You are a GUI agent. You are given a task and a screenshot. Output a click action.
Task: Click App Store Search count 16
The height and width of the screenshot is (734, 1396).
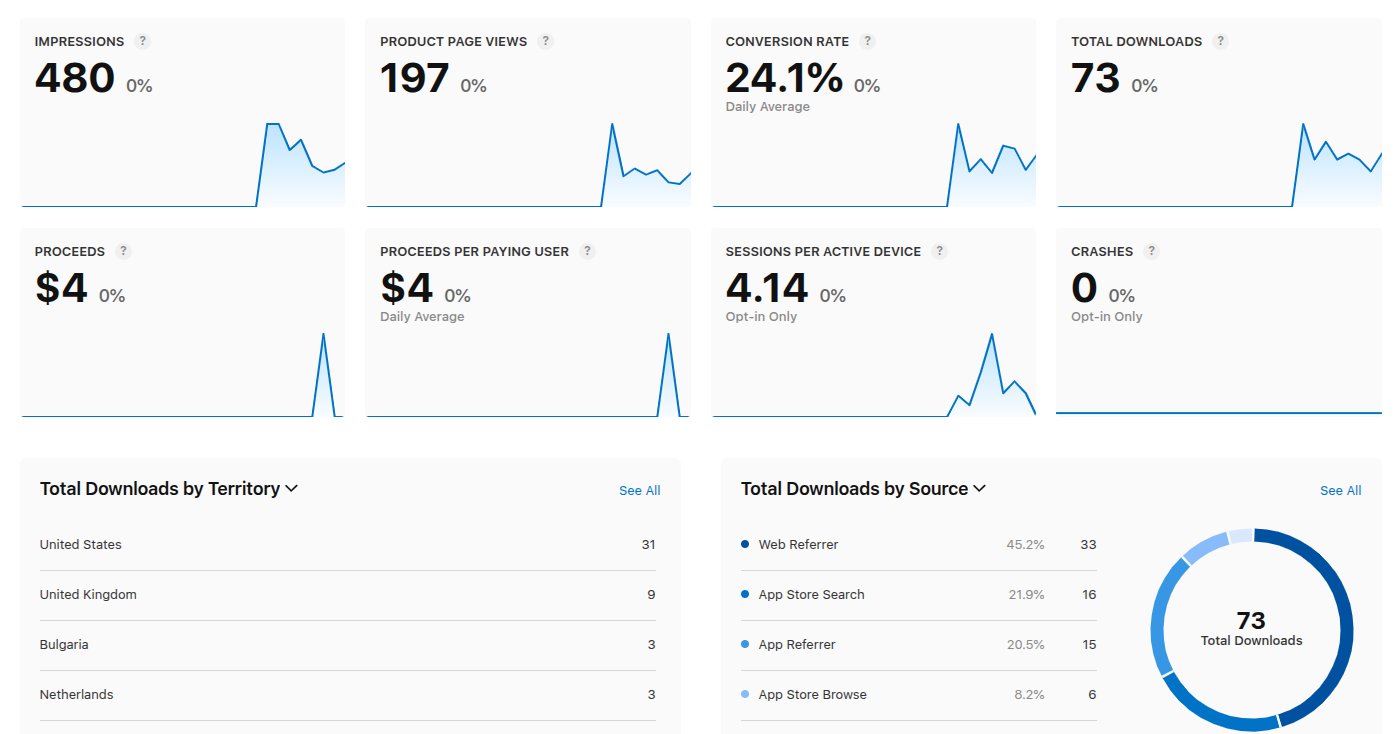click(x=1088, y=595)
